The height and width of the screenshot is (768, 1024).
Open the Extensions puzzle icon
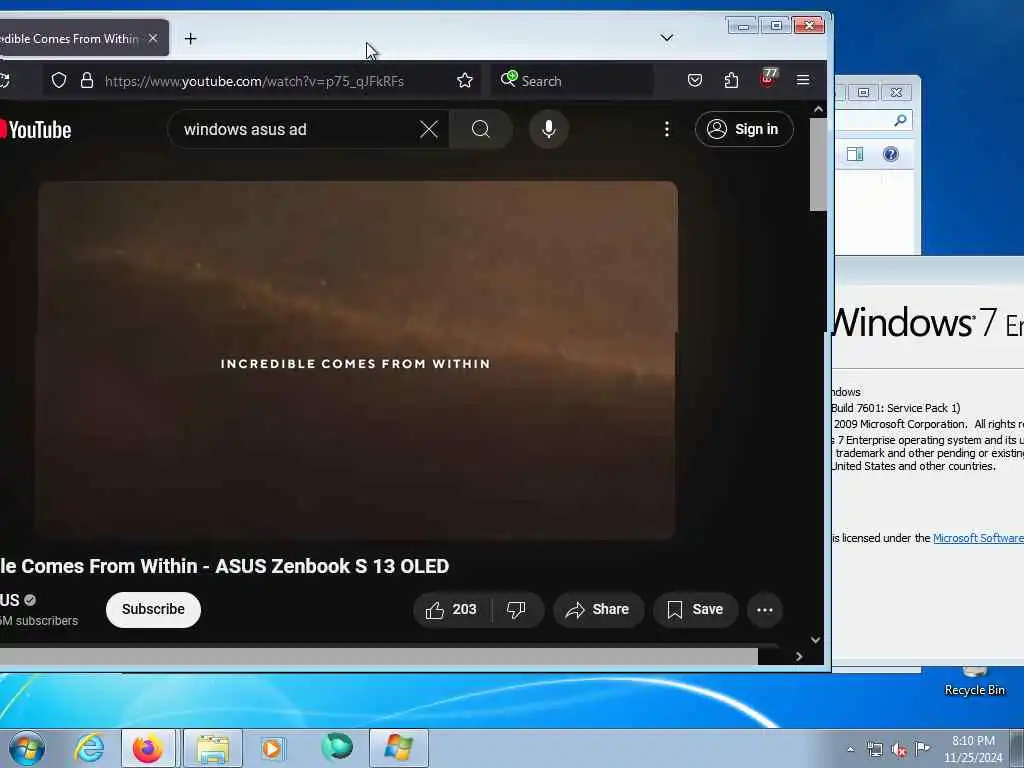tap(731, 80)
